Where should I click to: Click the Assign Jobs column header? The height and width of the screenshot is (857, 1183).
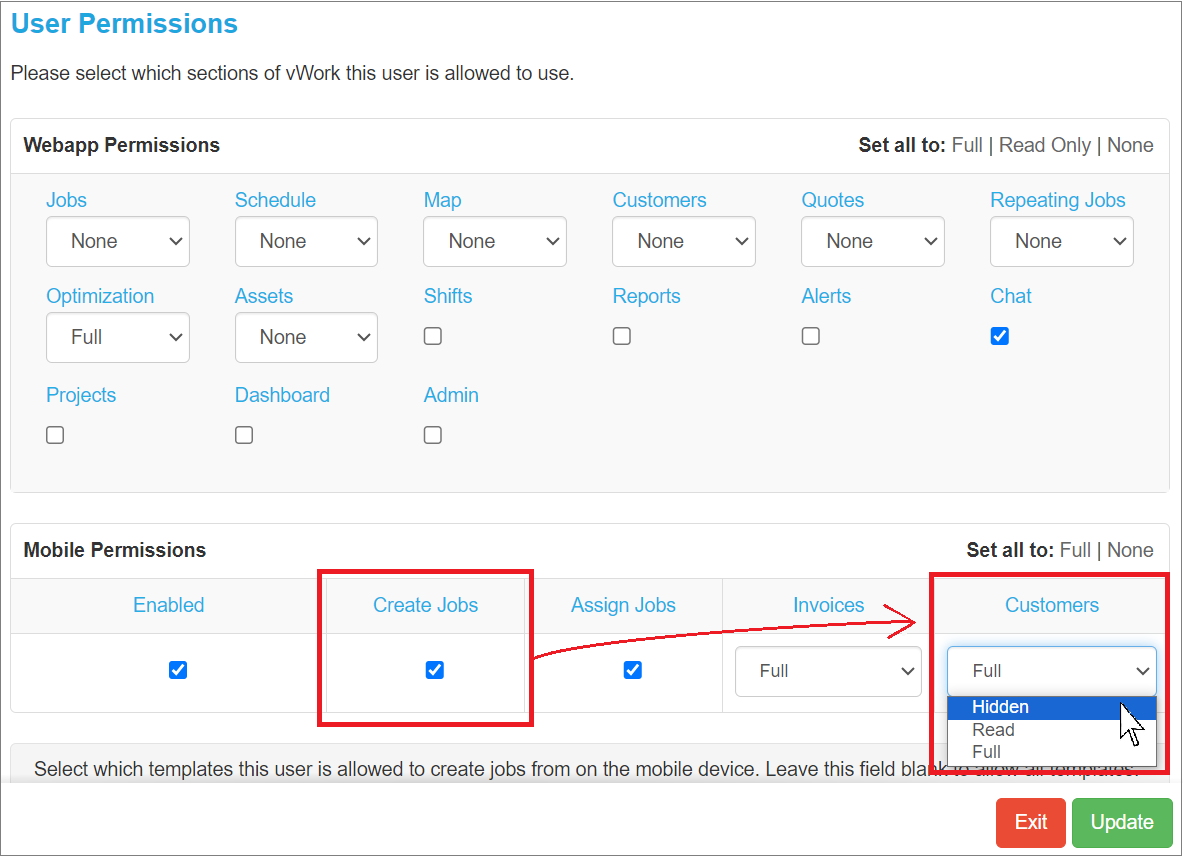tap(623, 605)
